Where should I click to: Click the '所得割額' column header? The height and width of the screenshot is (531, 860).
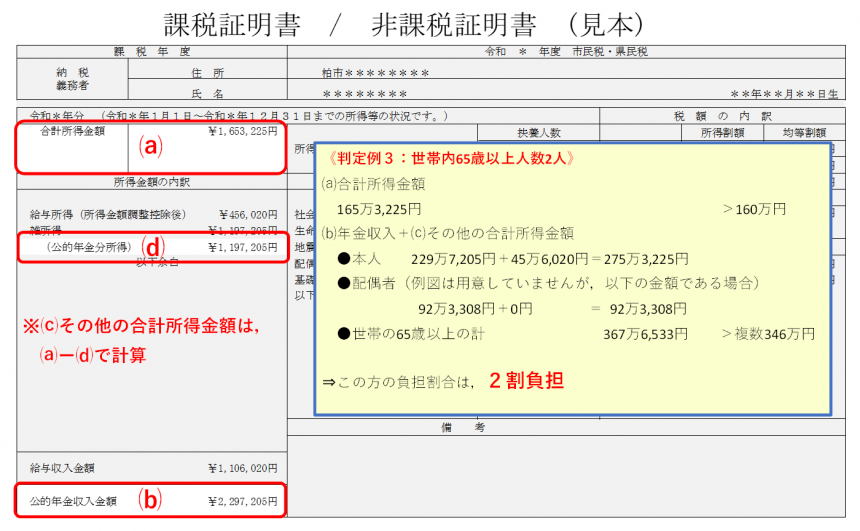pos(722,133)
